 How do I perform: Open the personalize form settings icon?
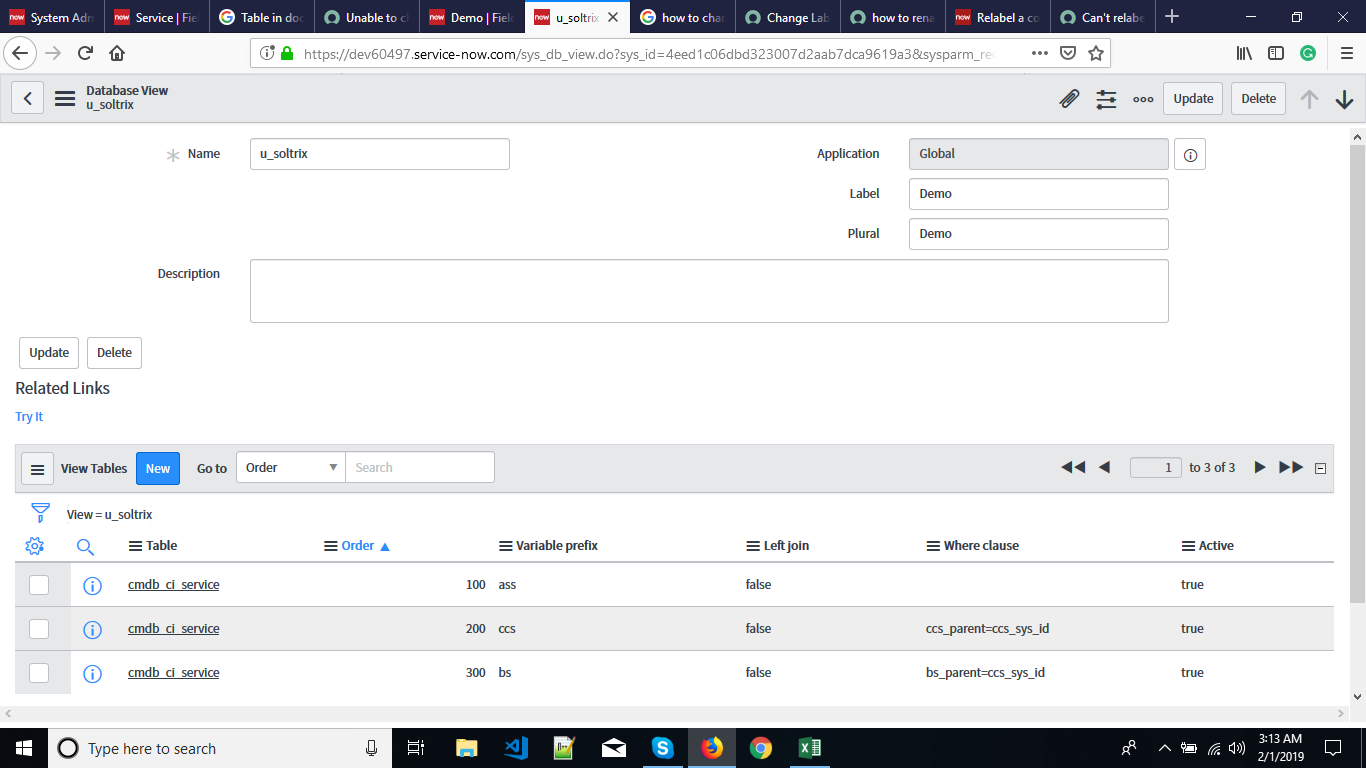1106,98
